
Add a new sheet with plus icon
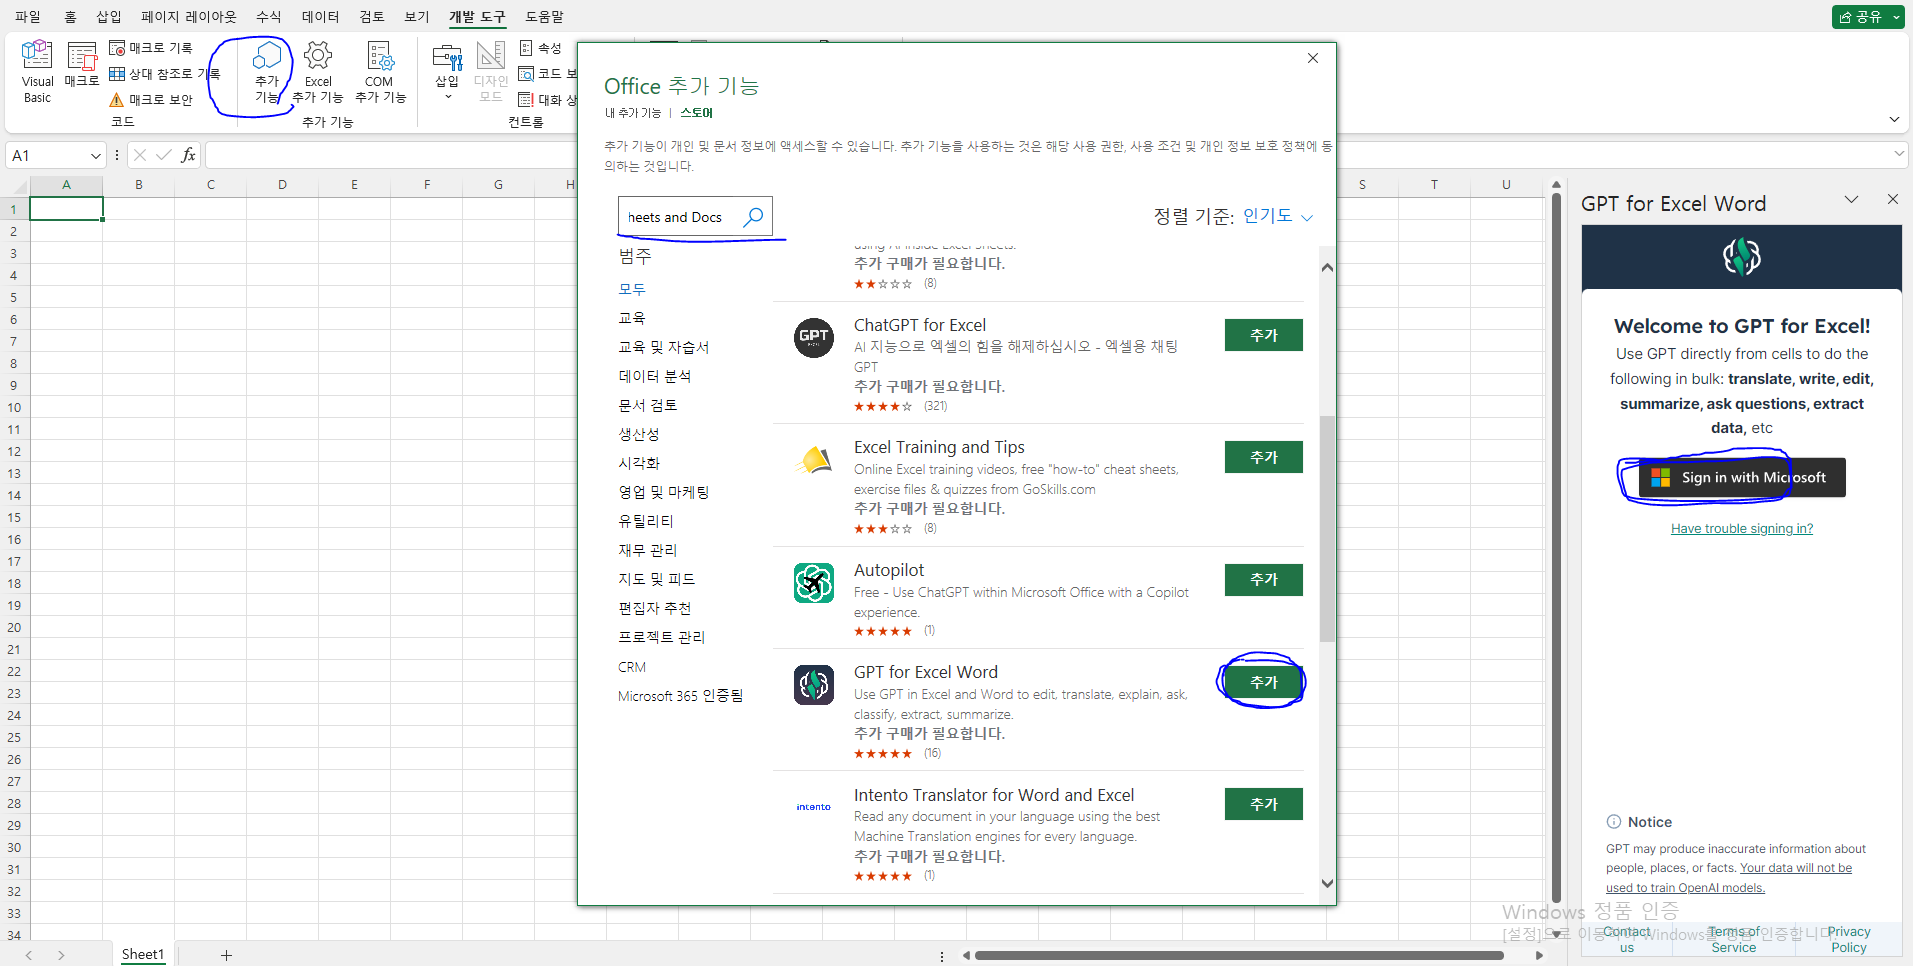[226, 955]
